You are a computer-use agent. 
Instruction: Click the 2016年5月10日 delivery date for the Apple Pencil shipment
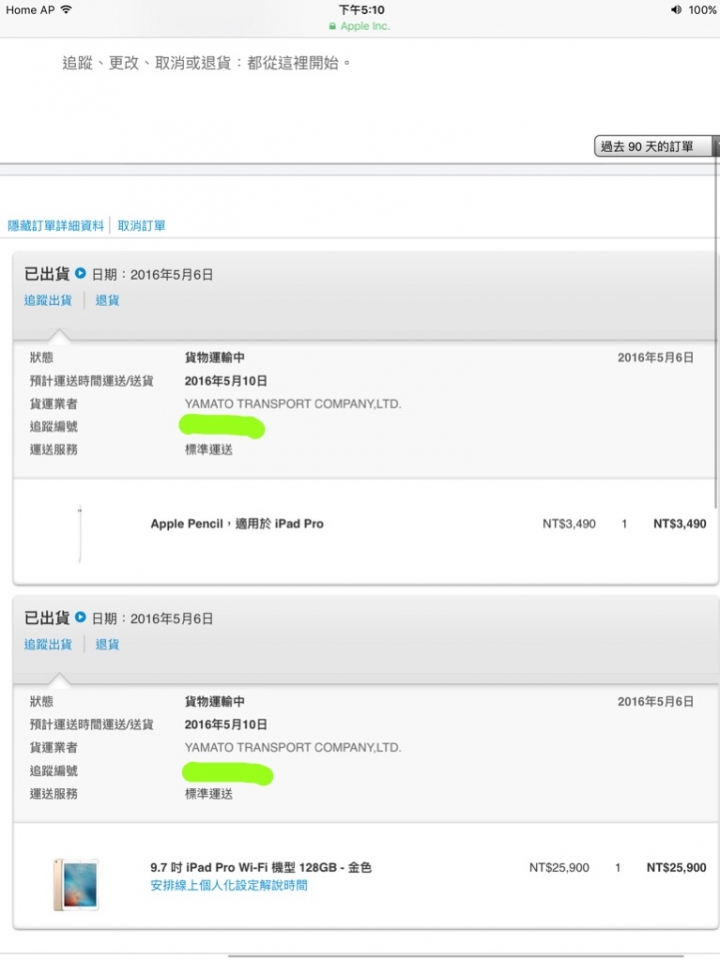(226, 380)
